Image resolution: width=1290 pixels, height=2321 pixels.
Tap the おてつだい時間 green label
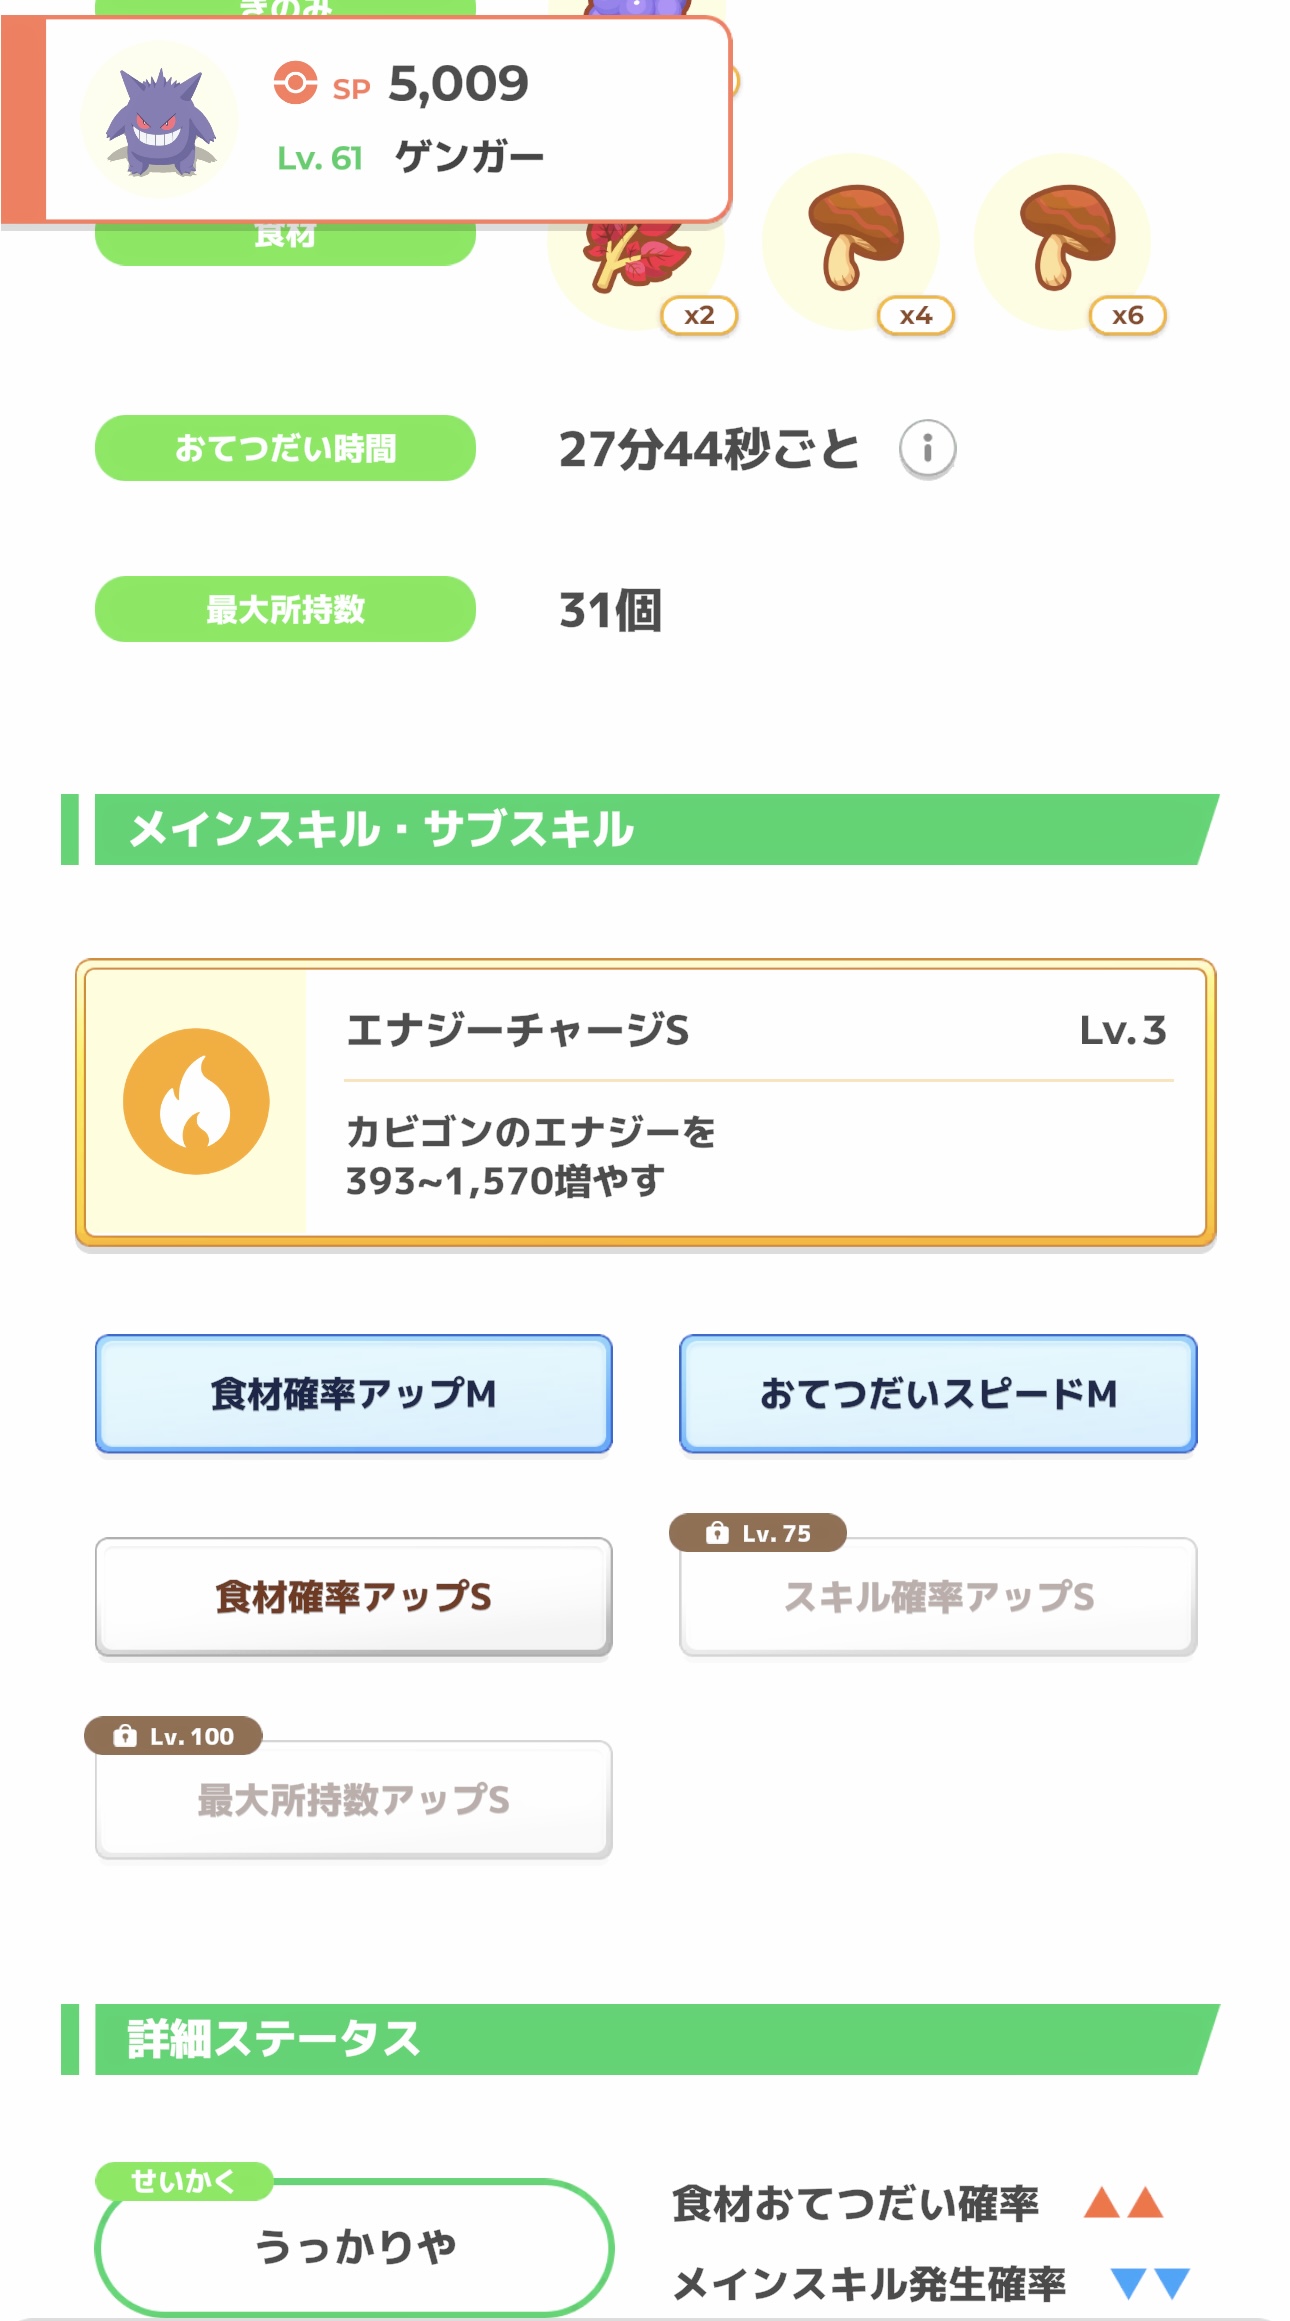point(285,448)
